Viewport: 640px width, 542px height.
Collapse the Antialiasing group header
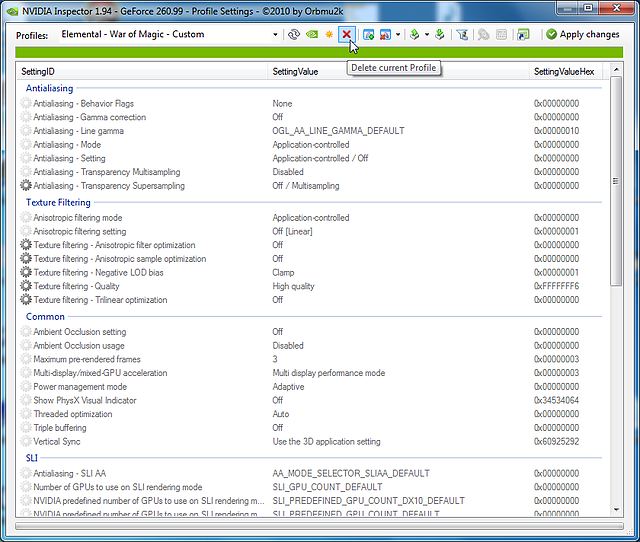point(49,88)
